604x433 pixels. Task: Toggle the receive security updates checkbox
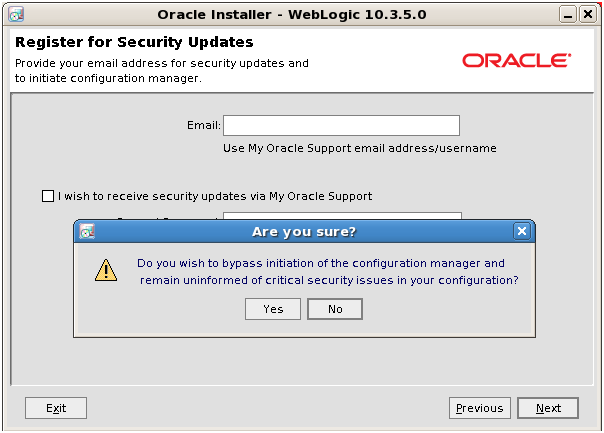[48, 196]
